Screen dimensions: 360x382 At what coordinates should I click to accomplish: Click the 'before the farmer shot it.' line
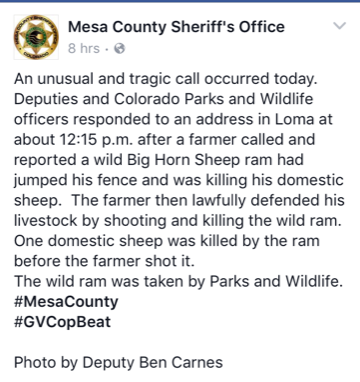(104, 261)
